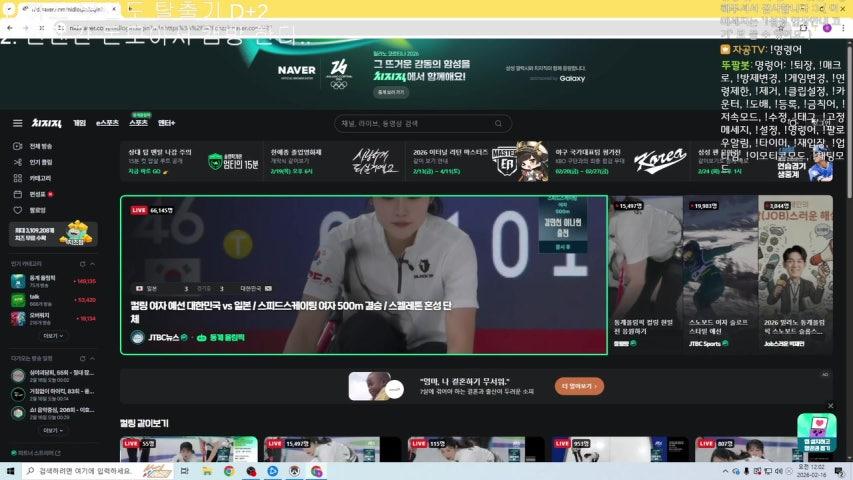
Task: Open the second carousel banner with handwritten calligraphy
Action: coord(335,161)
